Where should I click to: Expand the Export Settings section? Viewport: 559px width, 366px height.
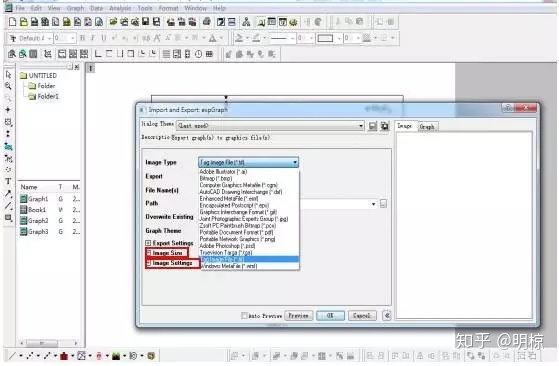(x=148, y=243)
